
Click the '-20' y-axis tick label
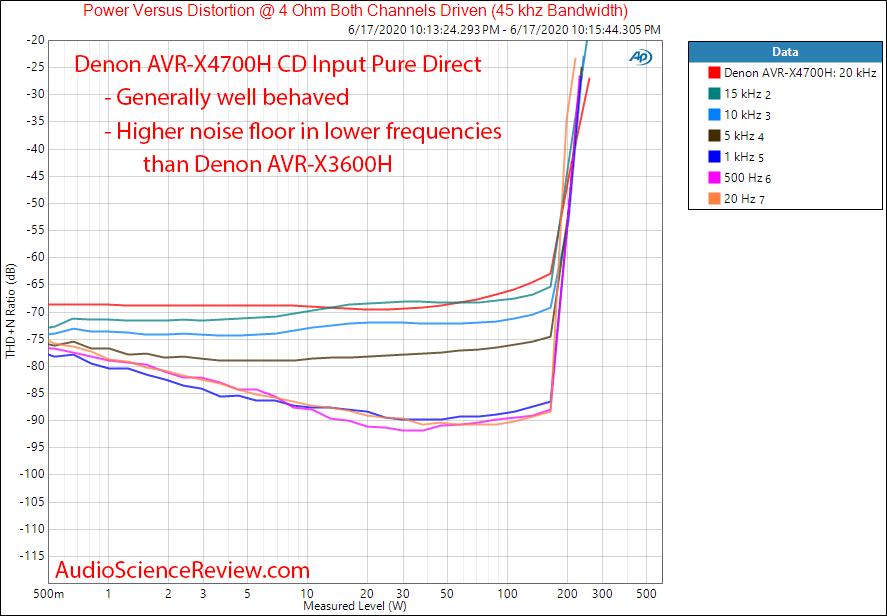coord(35,40)
